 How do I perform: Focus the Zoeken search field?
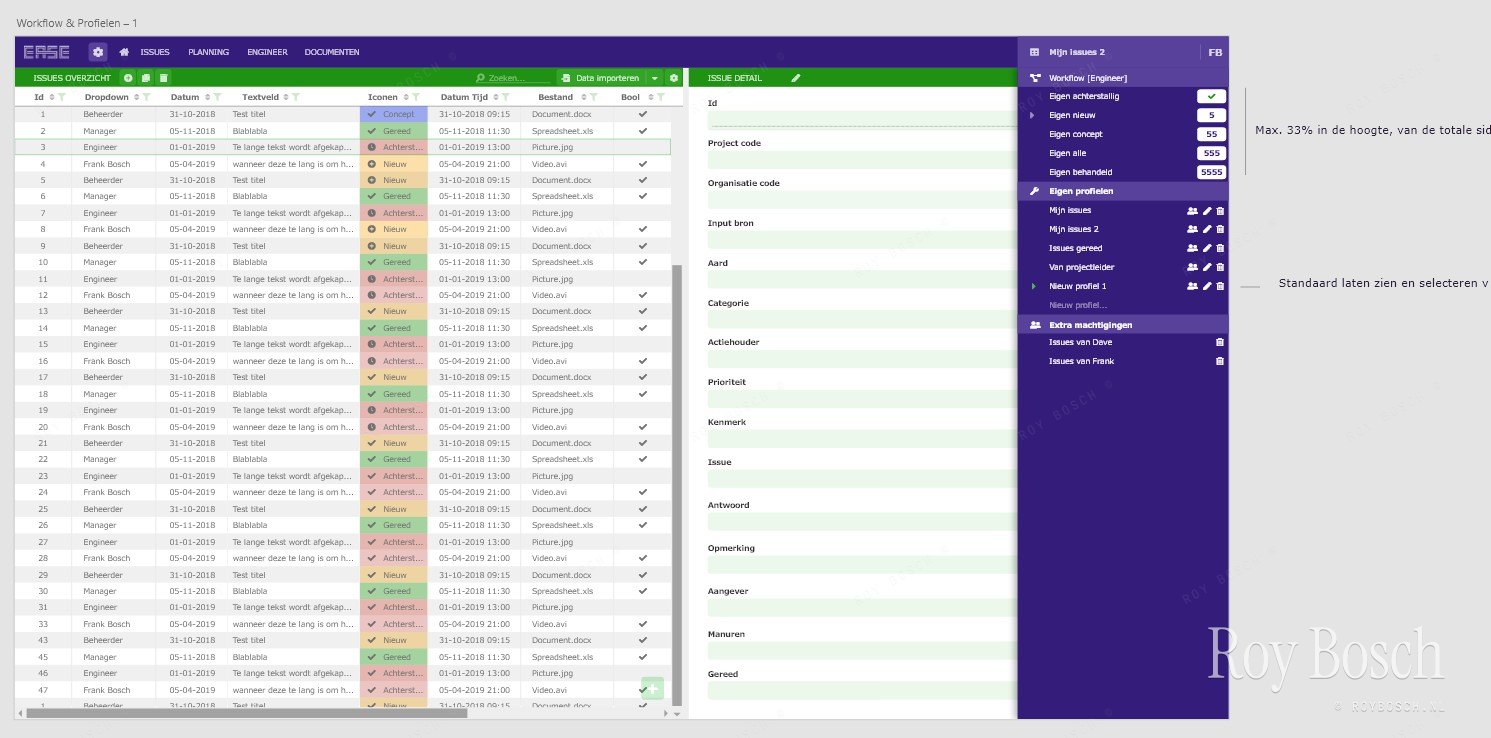[513, 78]
